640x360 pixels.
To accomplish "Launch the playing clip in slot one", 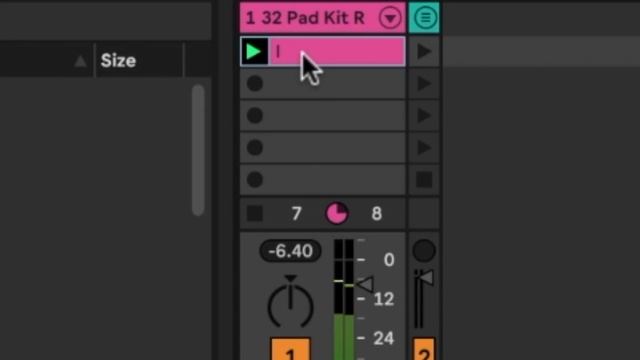I will point(254,51).
